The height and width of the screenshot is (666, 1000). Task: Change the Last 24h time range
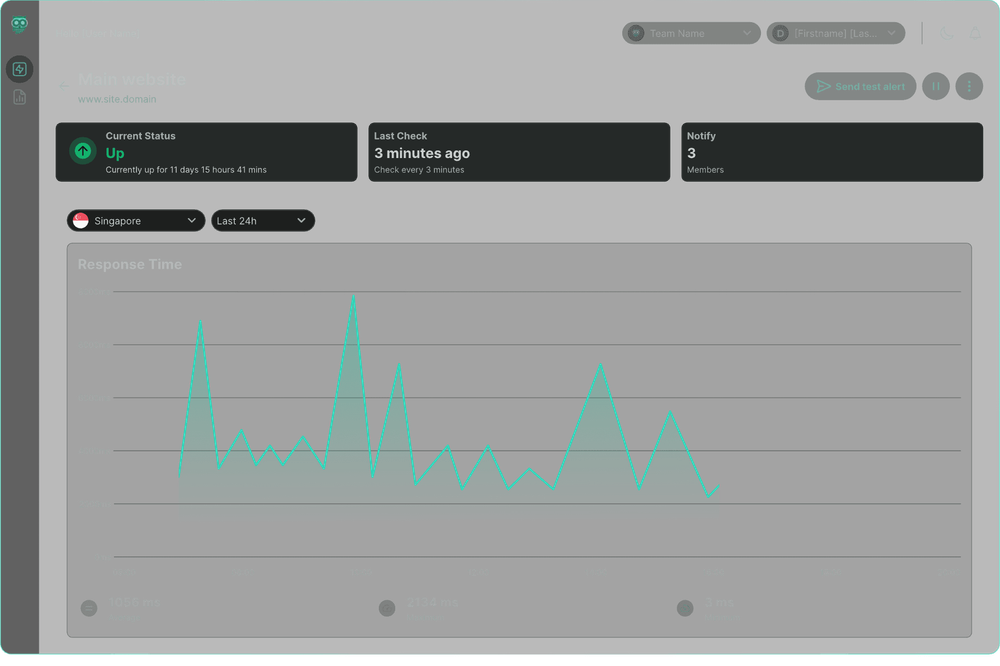coord(262,220)
